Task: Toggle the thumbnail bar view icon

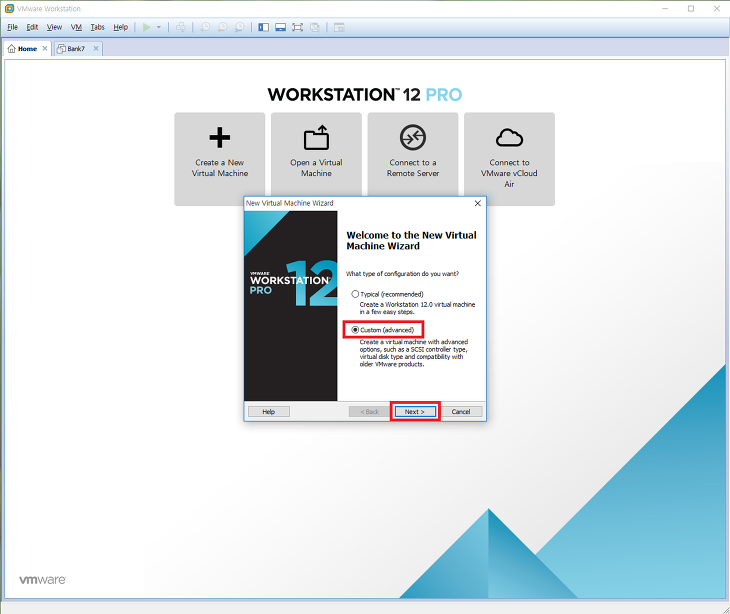Action: point(280,27)
